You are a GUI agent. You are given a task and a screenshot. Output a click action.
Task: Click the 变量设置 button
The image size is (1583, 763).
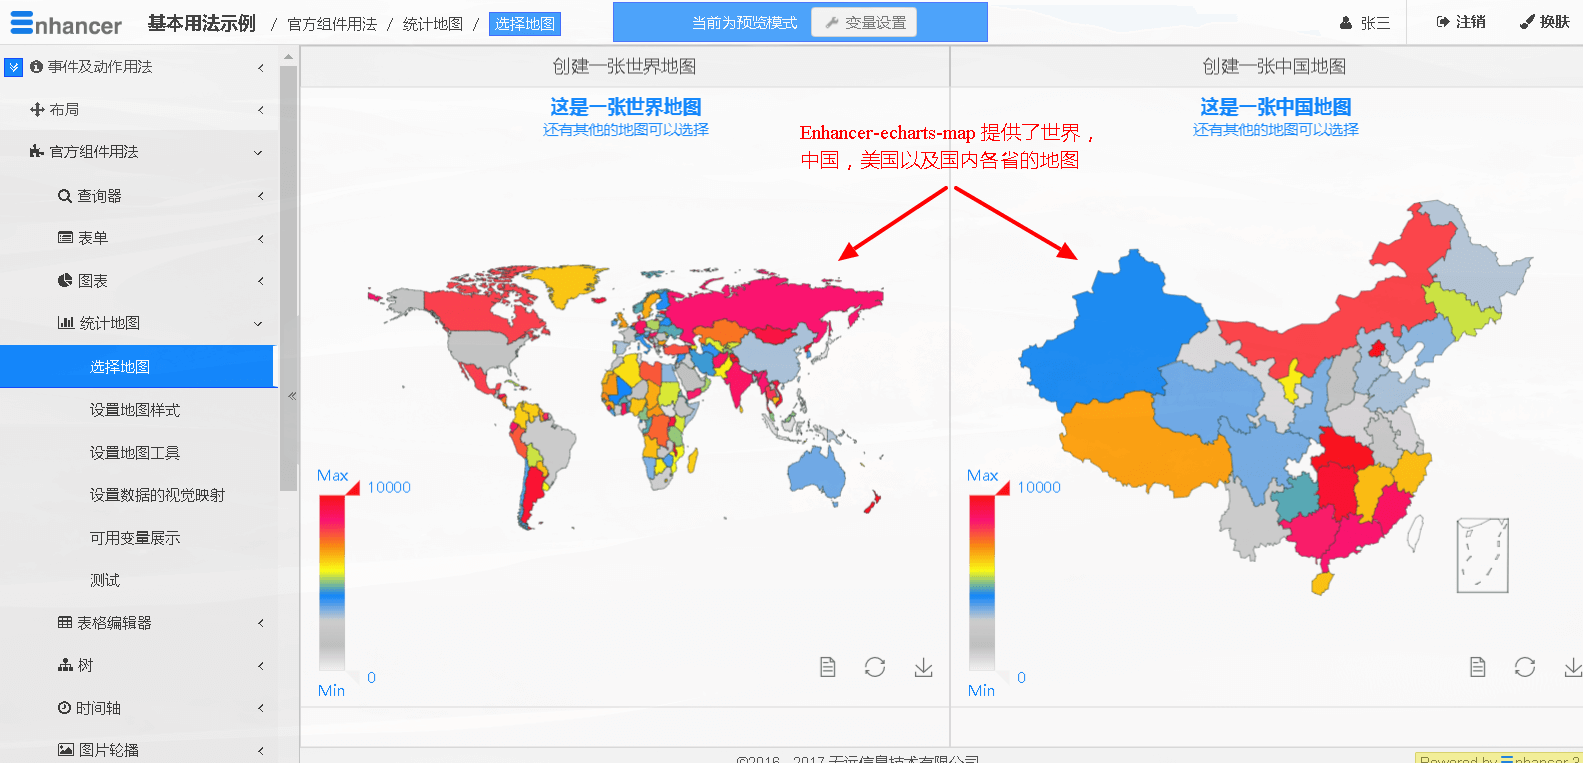[x=864, y=23]
